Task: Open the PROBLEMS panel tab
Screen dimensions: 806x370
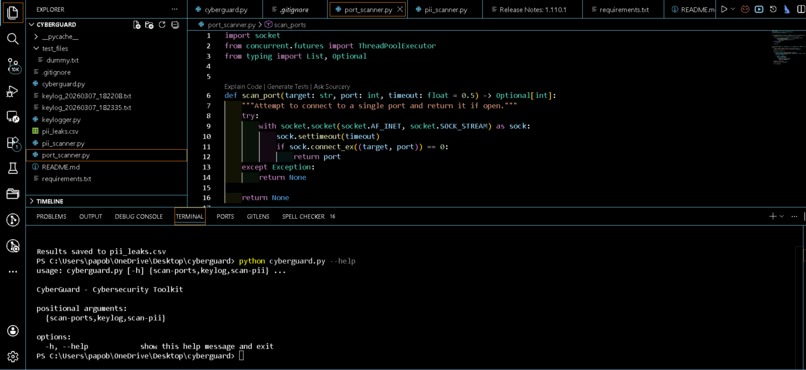Action: [51, 216]
